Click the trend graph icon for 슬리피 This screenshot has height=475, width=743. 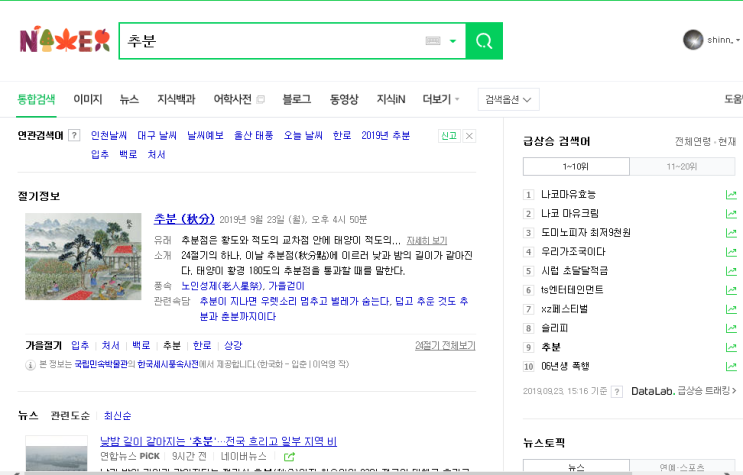(731, 328)
